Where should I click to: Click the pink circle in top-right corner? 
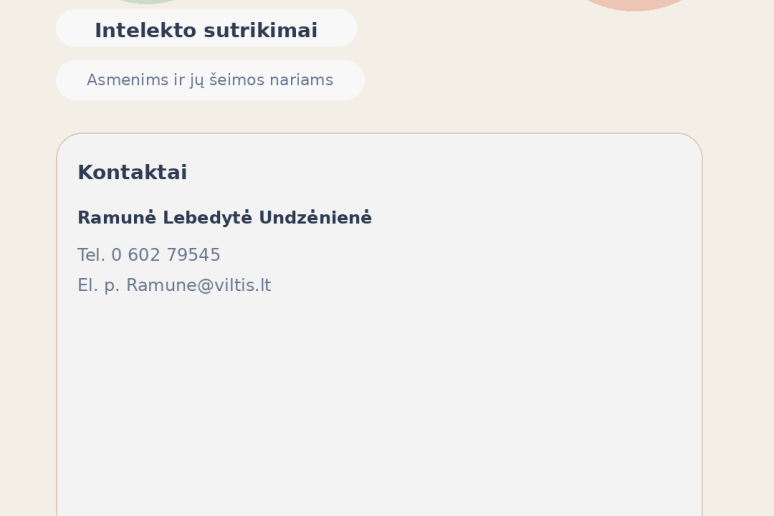click(634, 4)
